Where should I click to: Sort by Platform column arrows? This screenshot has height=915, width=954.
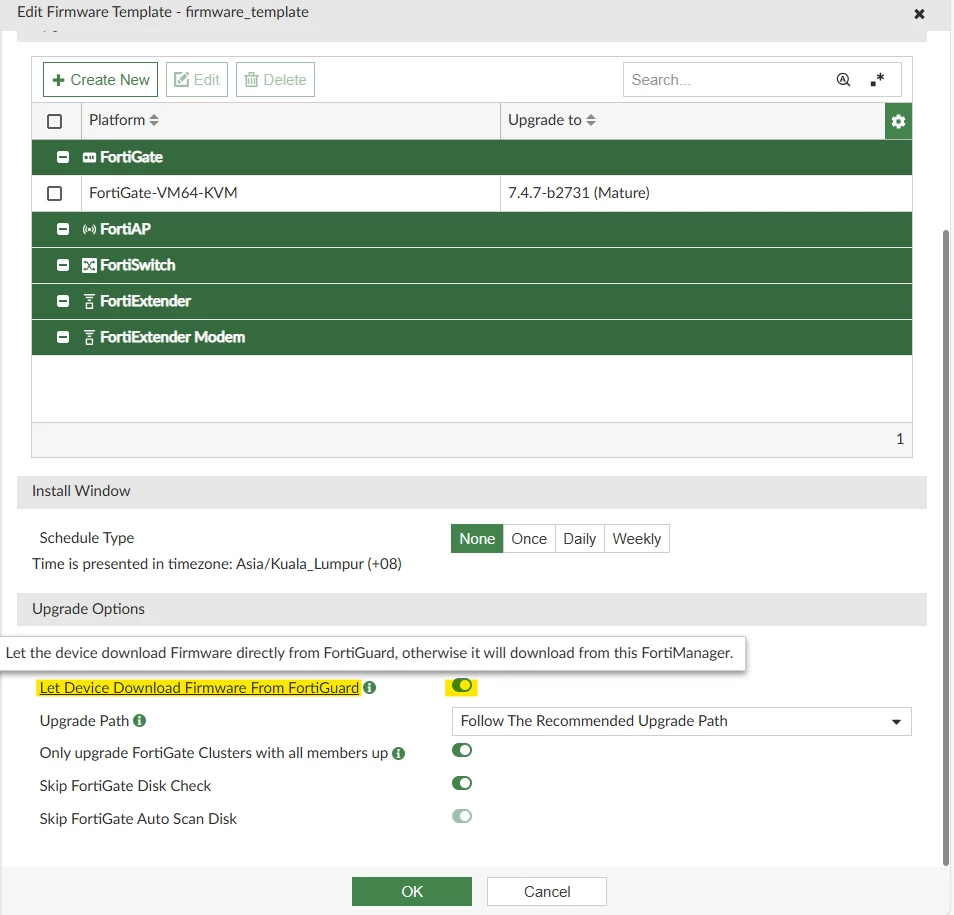(154, 120)
